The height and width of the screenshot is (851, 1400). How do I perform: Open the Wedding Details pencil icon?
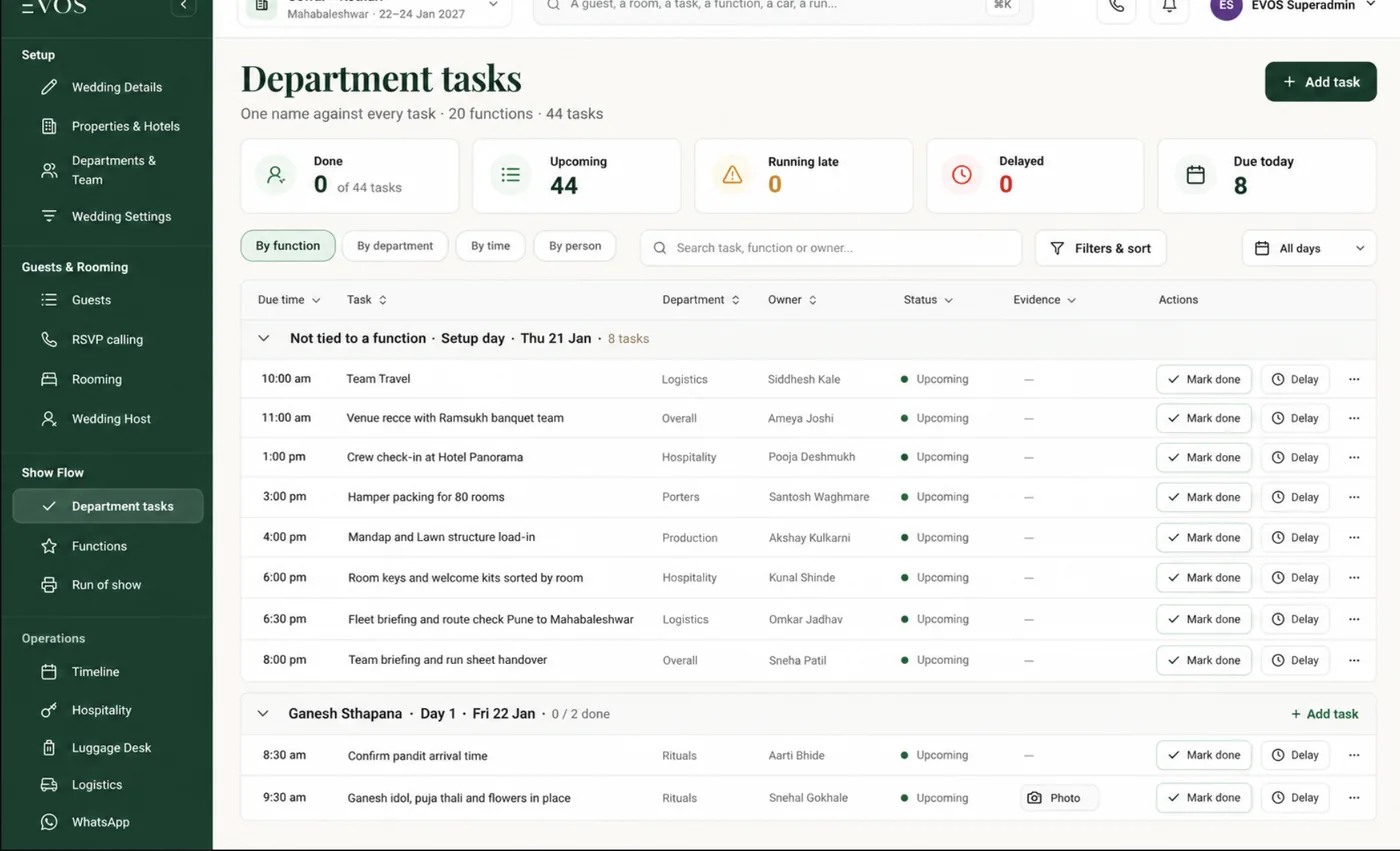(49, 87)
